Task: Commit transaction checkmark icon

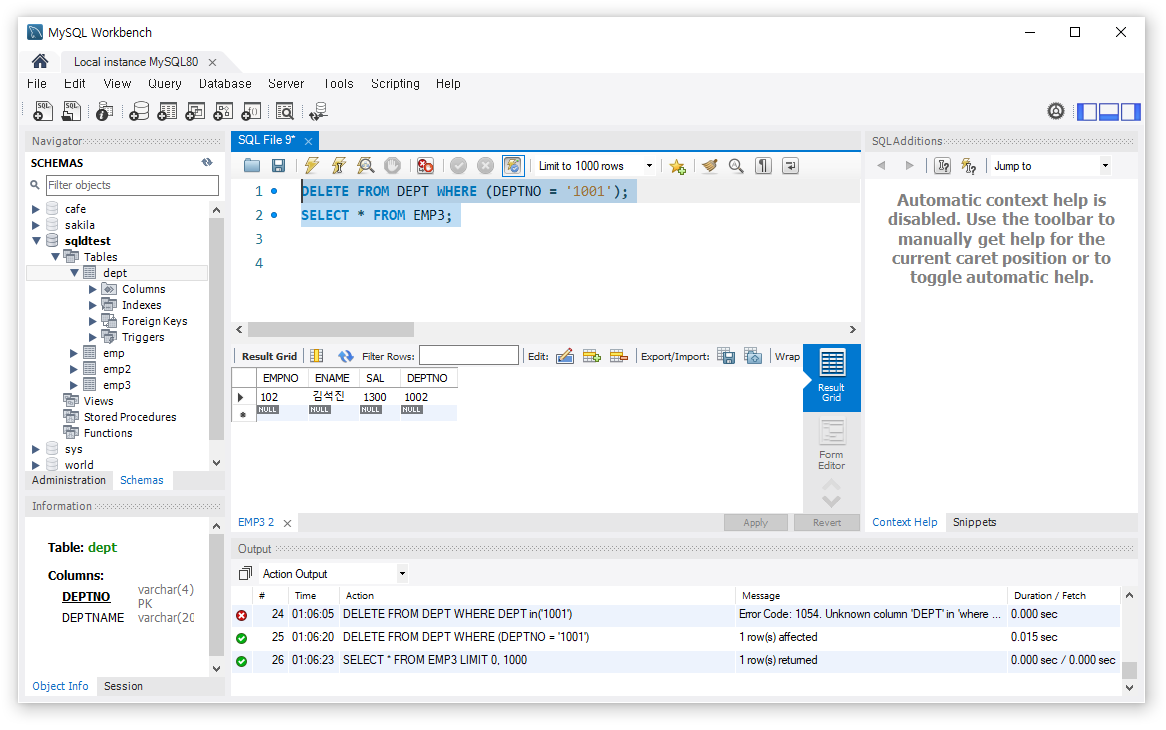Action: coord(459,166)
